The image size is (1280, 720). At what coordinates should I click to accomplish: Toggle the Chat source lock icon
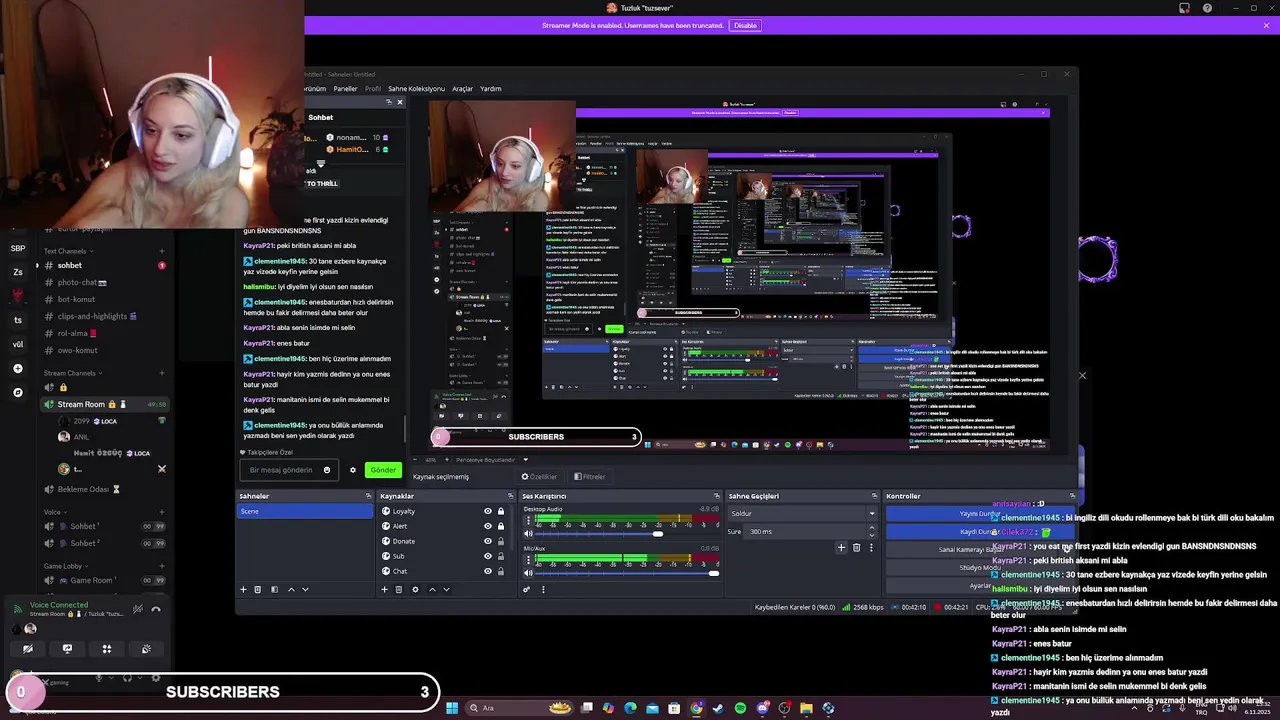(501, 571)
